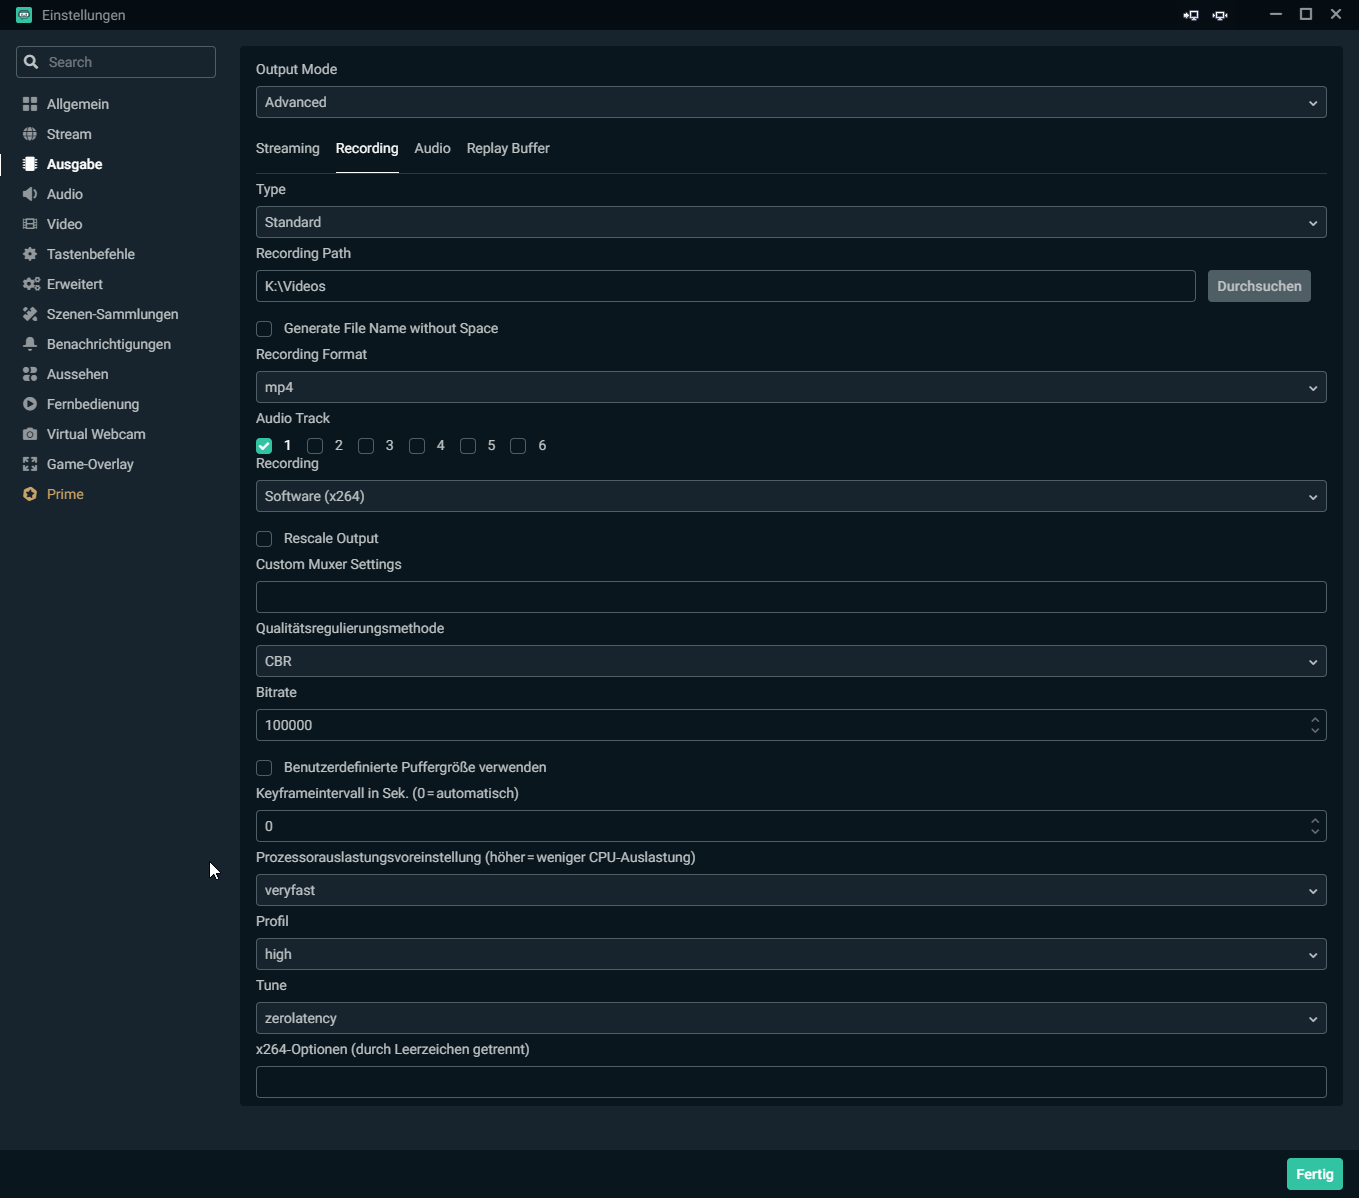This screenshot has width=1359, height=1198.
Task: Switch to the Streaming tab
Action: pyautogui.click(x=287, y=148)
